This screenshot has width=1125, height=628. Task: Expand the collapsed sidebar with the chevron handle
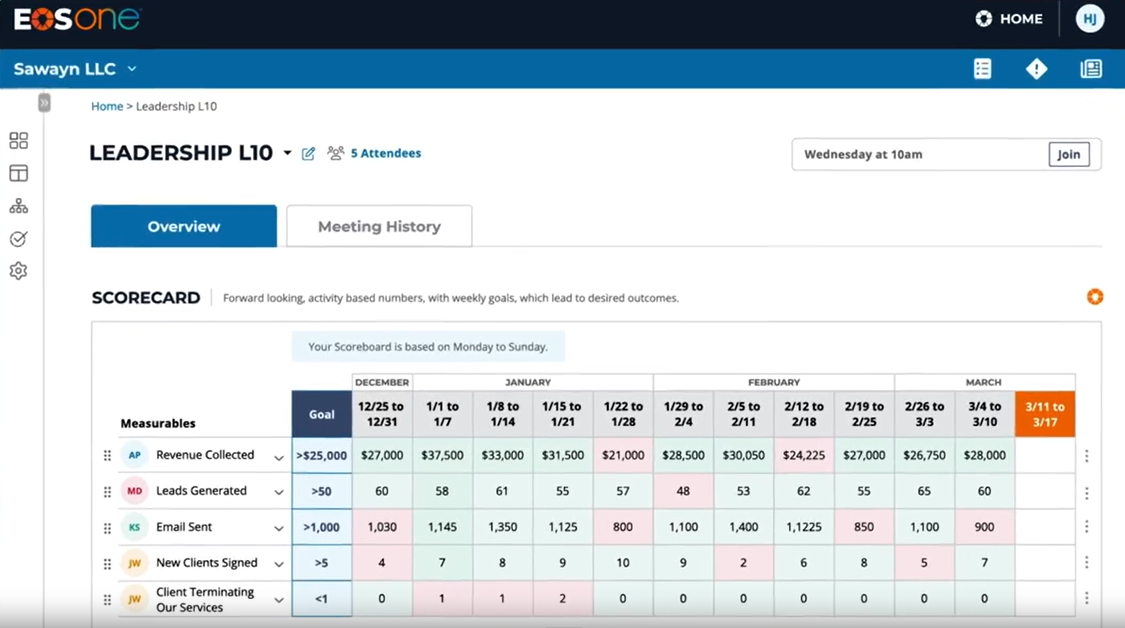pos(44,103)
